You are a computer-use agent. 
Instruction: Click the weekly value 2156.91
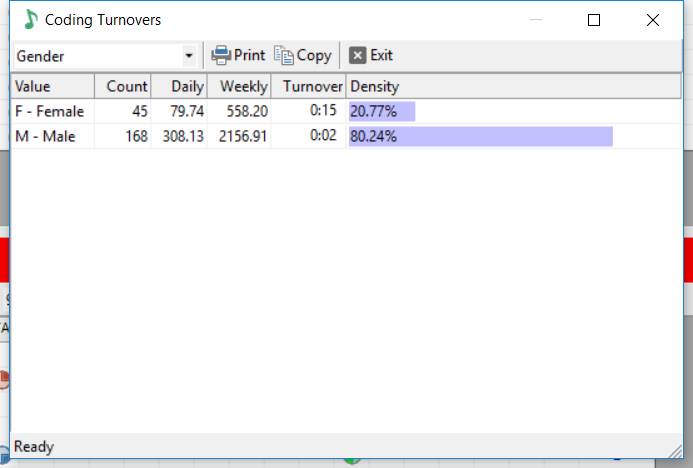(x=243, y=136)
